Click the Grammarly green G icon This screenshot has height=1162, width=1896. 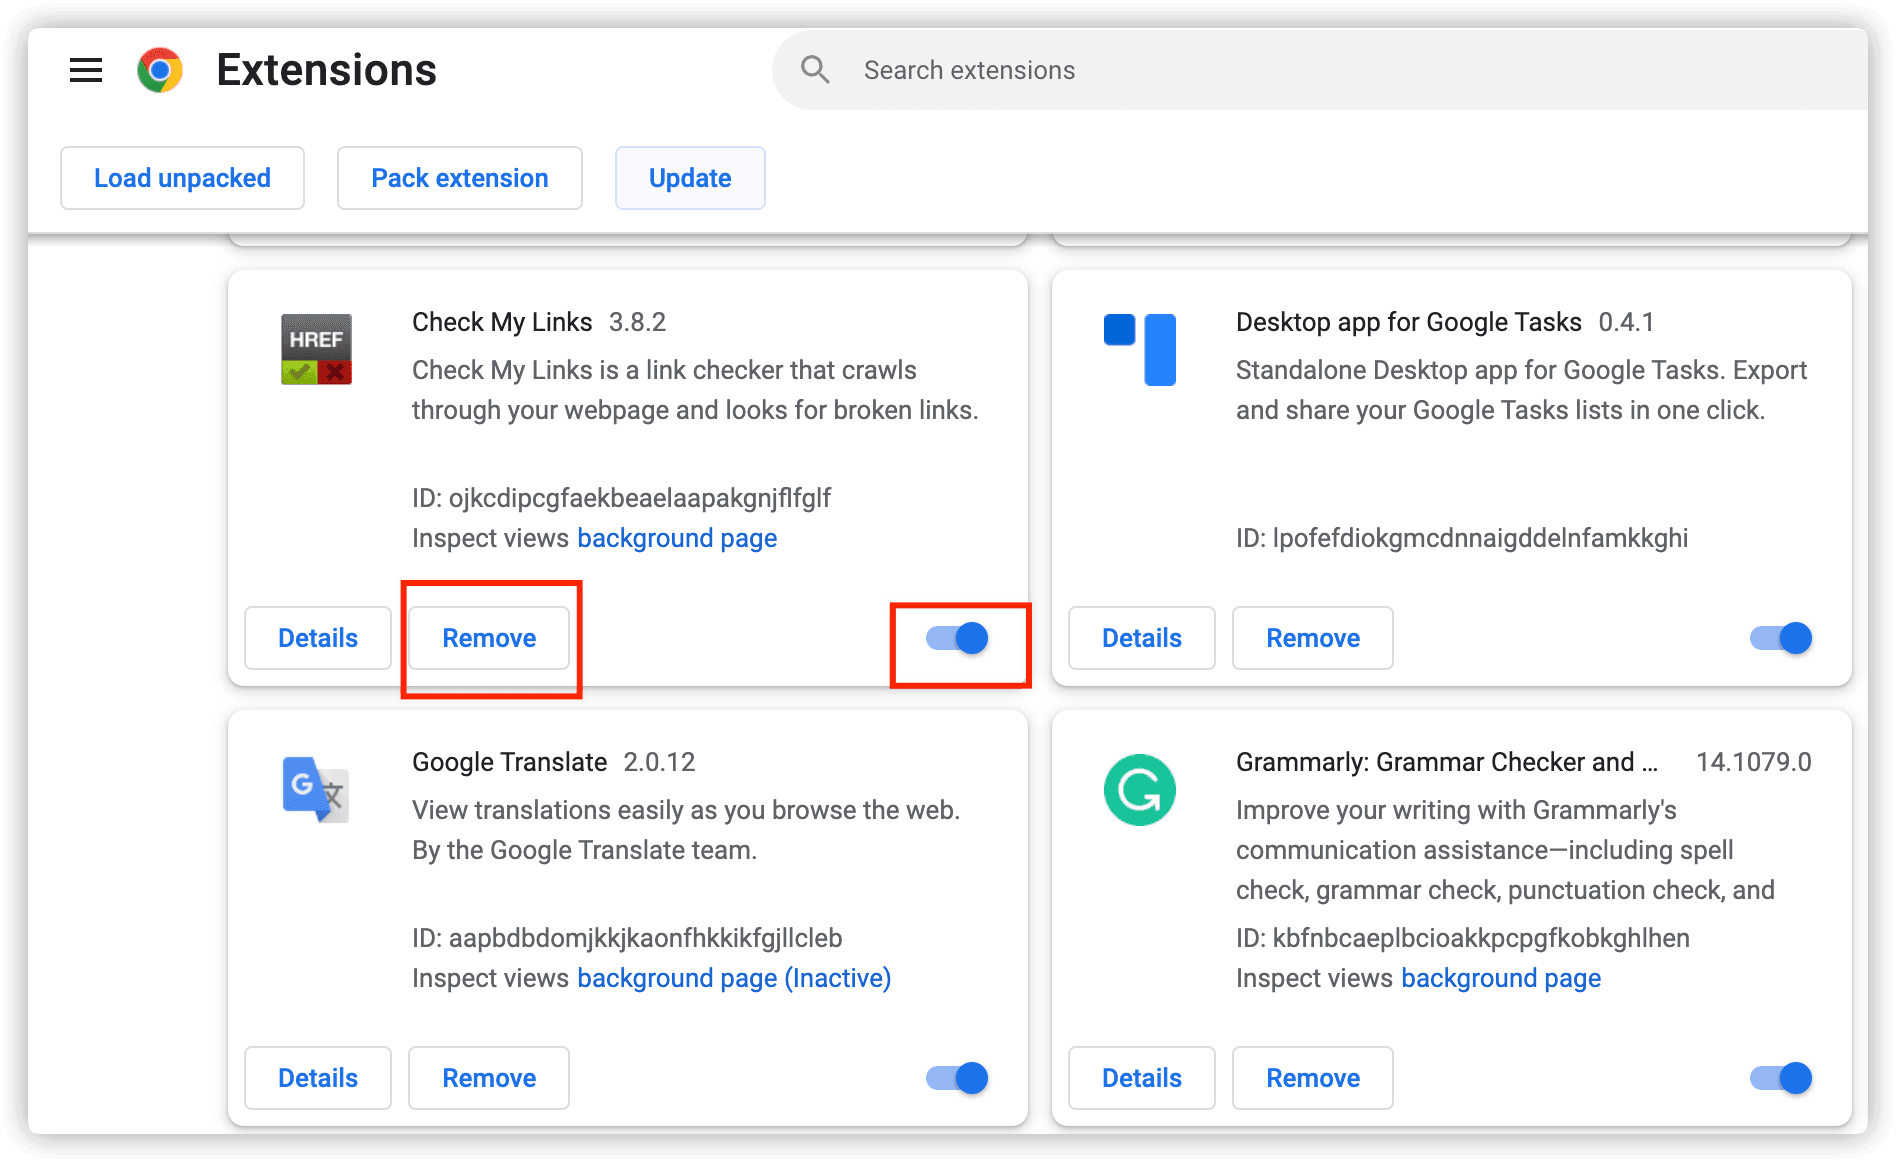(1140, 789)
